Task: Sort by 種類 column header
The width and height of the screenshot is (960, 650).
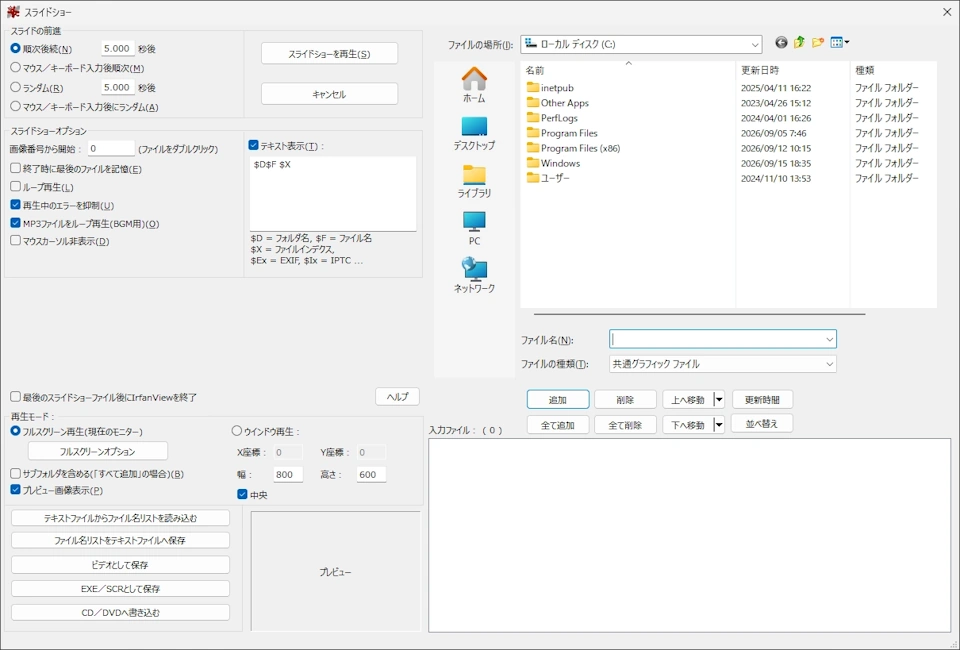Action: 893,70
